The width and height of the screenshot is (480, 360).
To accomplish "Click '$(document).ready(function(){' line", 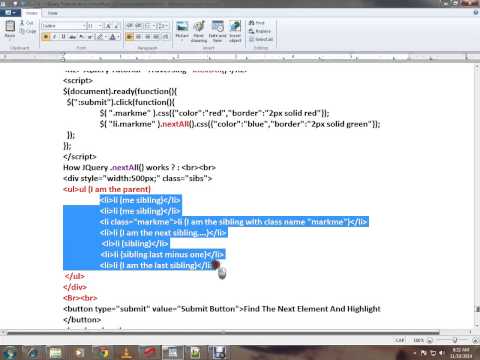I will pos(120,91).
